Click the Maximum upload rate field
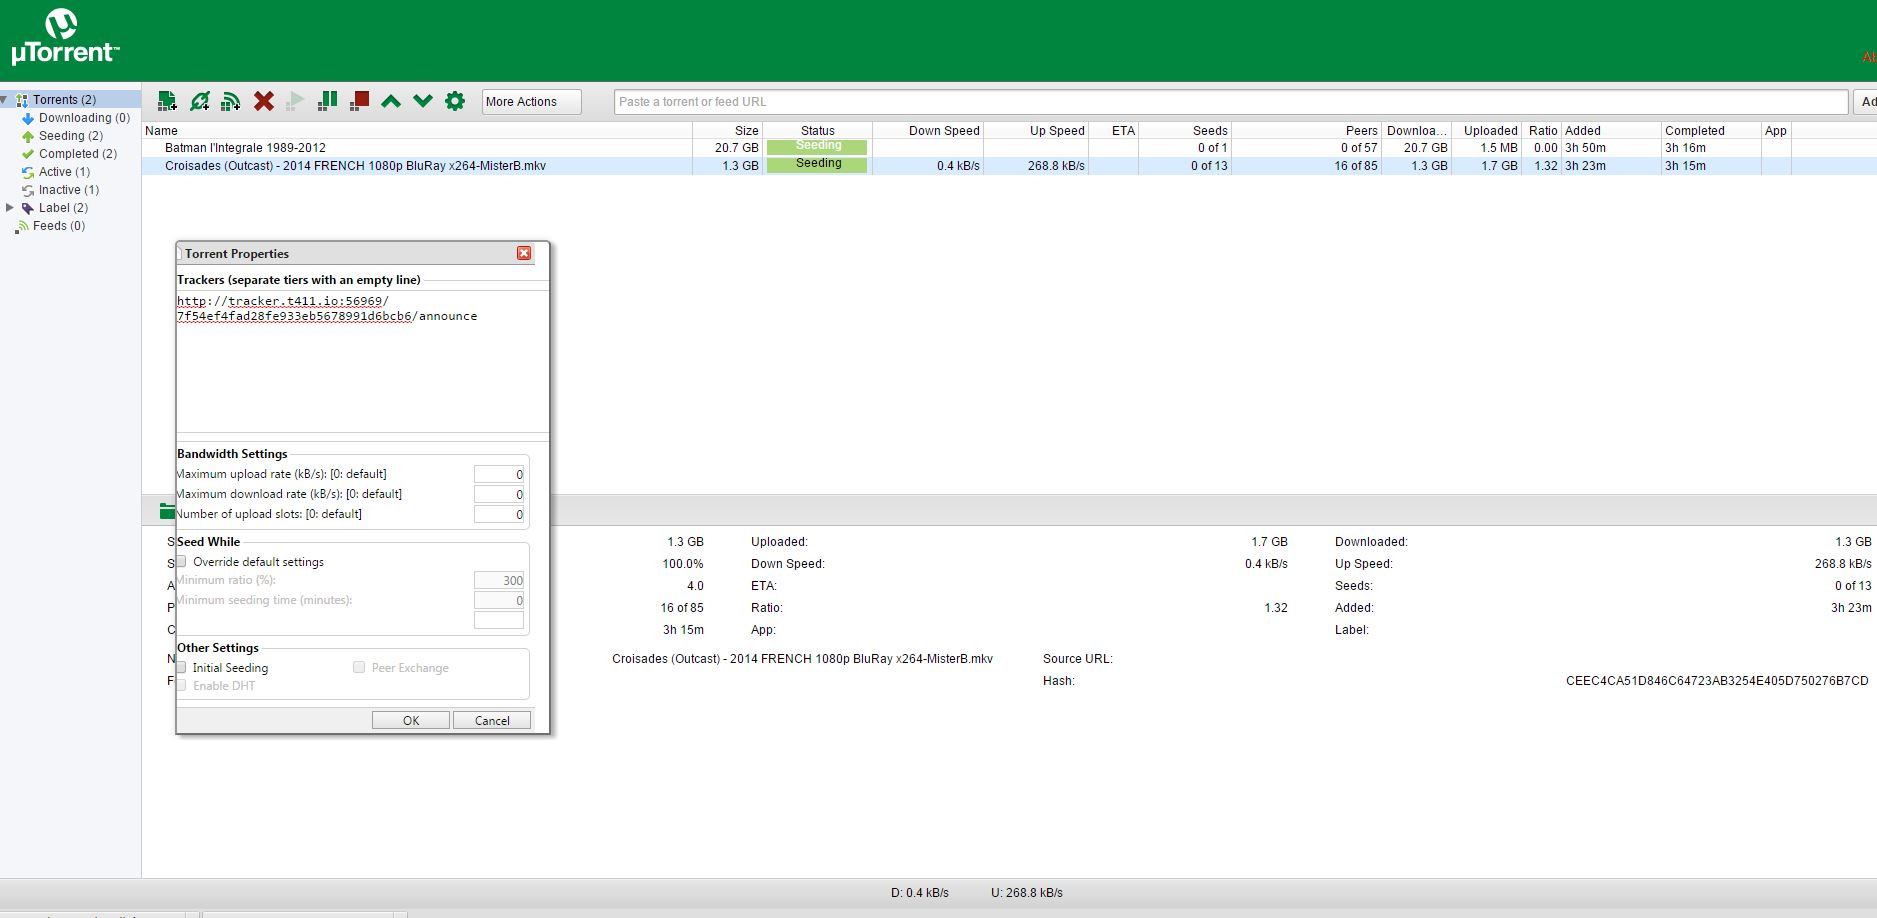1877x918 pixels. [x=499, y=474]
